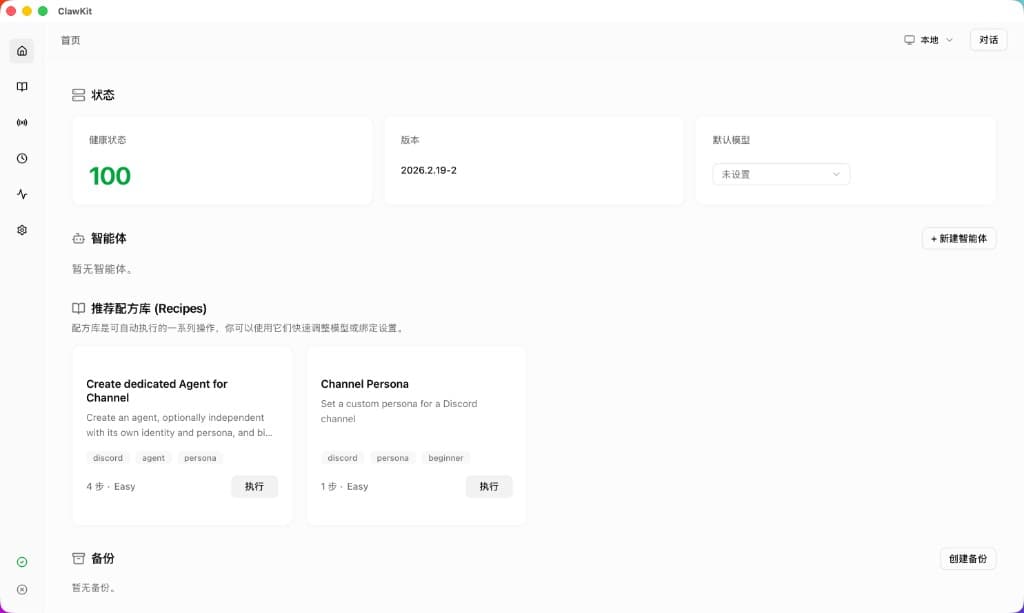The width and height of the screenshot is (1024, 613).
Task: Open the recipes book icon in sidebar
Action: [21, 86]
